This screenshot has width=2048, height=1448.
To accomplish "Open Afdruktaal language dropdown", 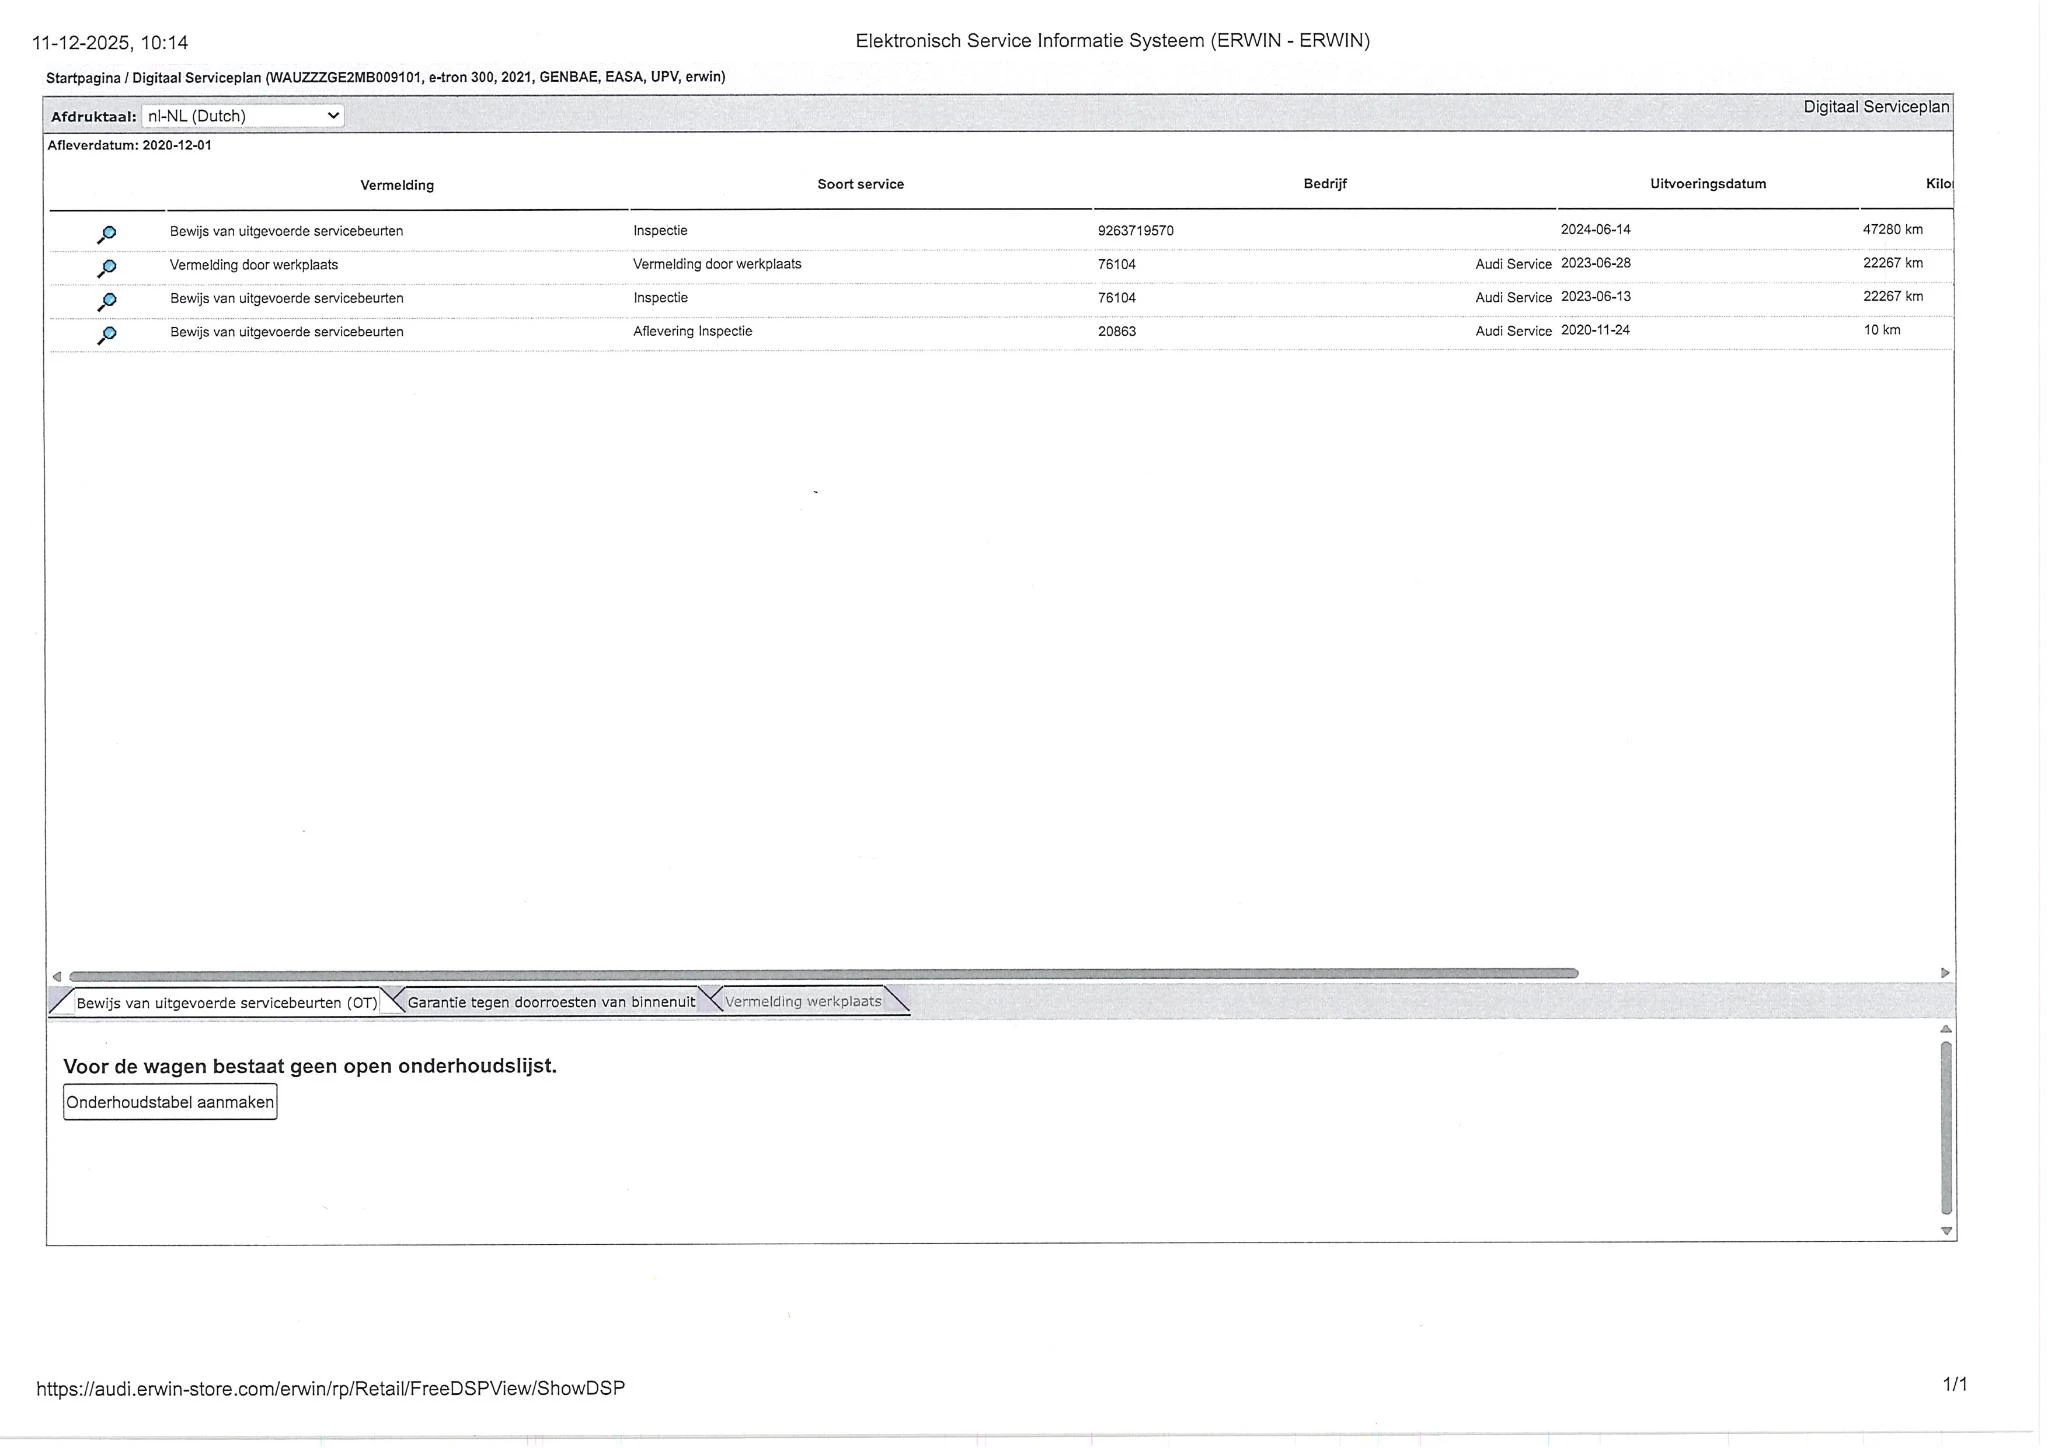I will point(243,116).
